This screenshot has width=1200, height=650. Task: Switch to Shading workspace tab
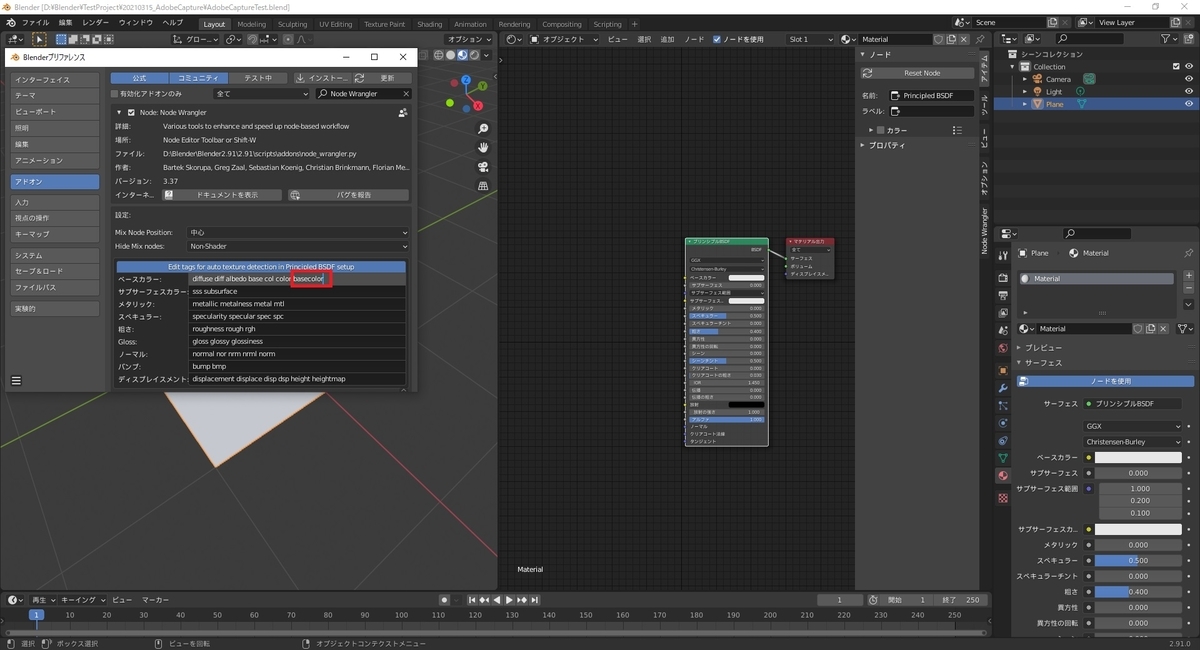click(430, 24)
